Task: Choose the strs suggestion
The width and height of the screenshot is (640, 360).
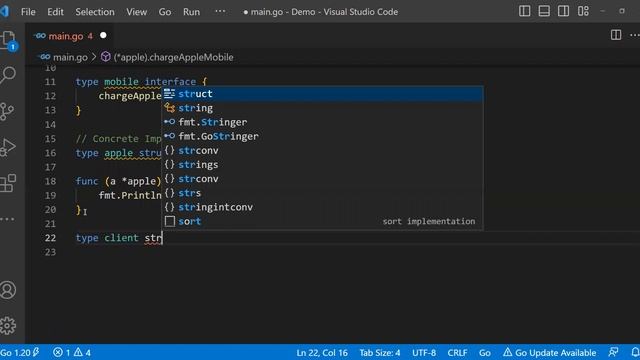Action: (x=322, y=193)
